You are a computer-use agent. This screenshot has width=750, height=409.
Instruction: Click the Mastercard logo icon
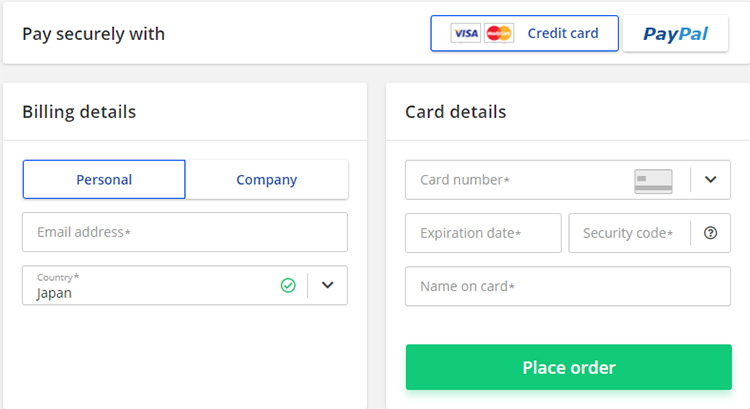pos(498,34)
